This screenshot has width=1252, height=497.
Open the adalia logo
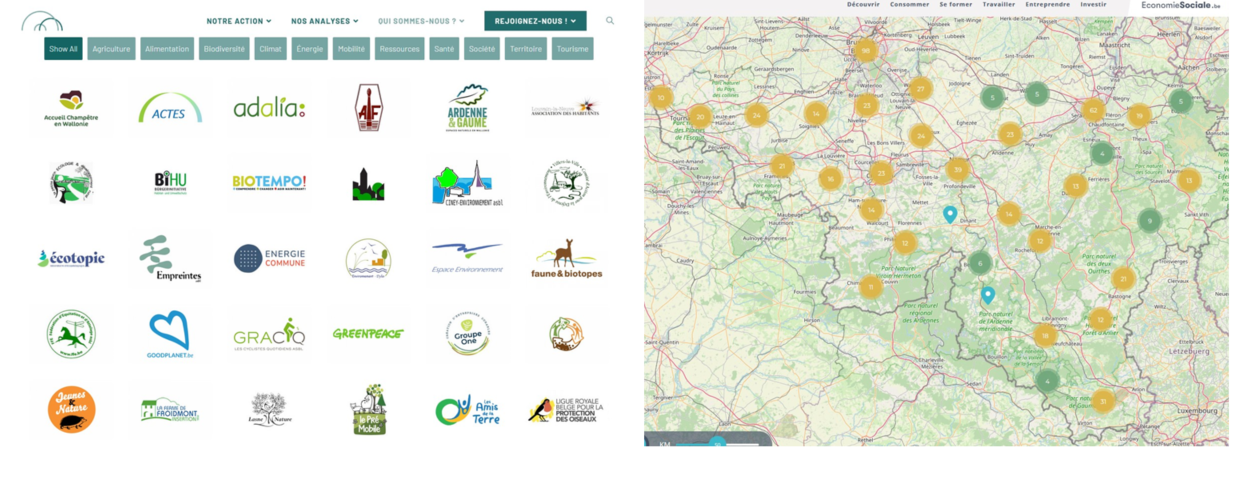[x=269, y=107]
